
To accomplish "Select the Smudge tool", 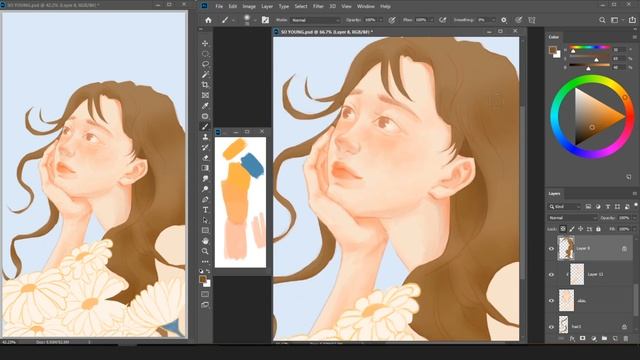I will [x=205, y=179].
